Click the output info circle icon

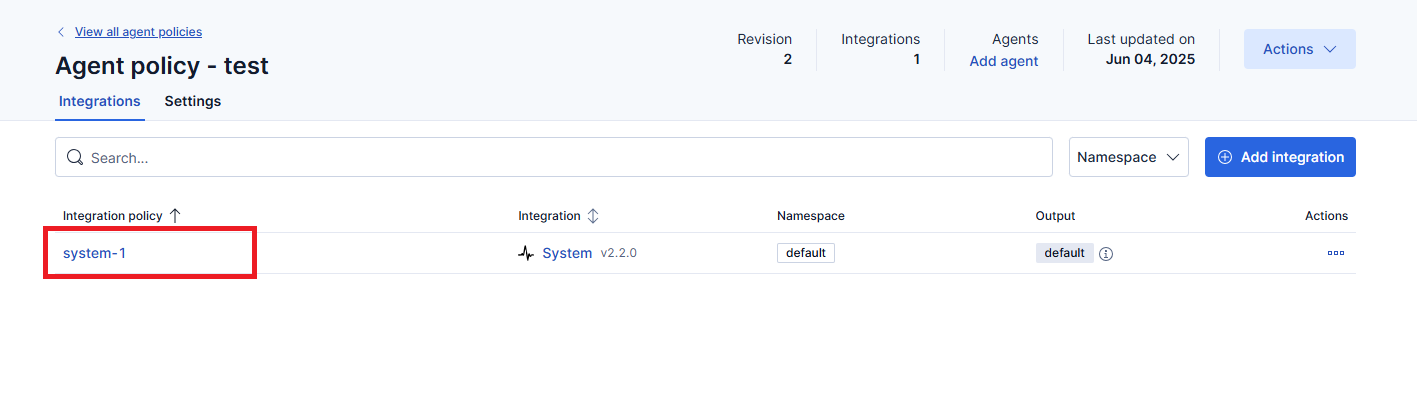pyautogui.click(x=1106, y=254)
